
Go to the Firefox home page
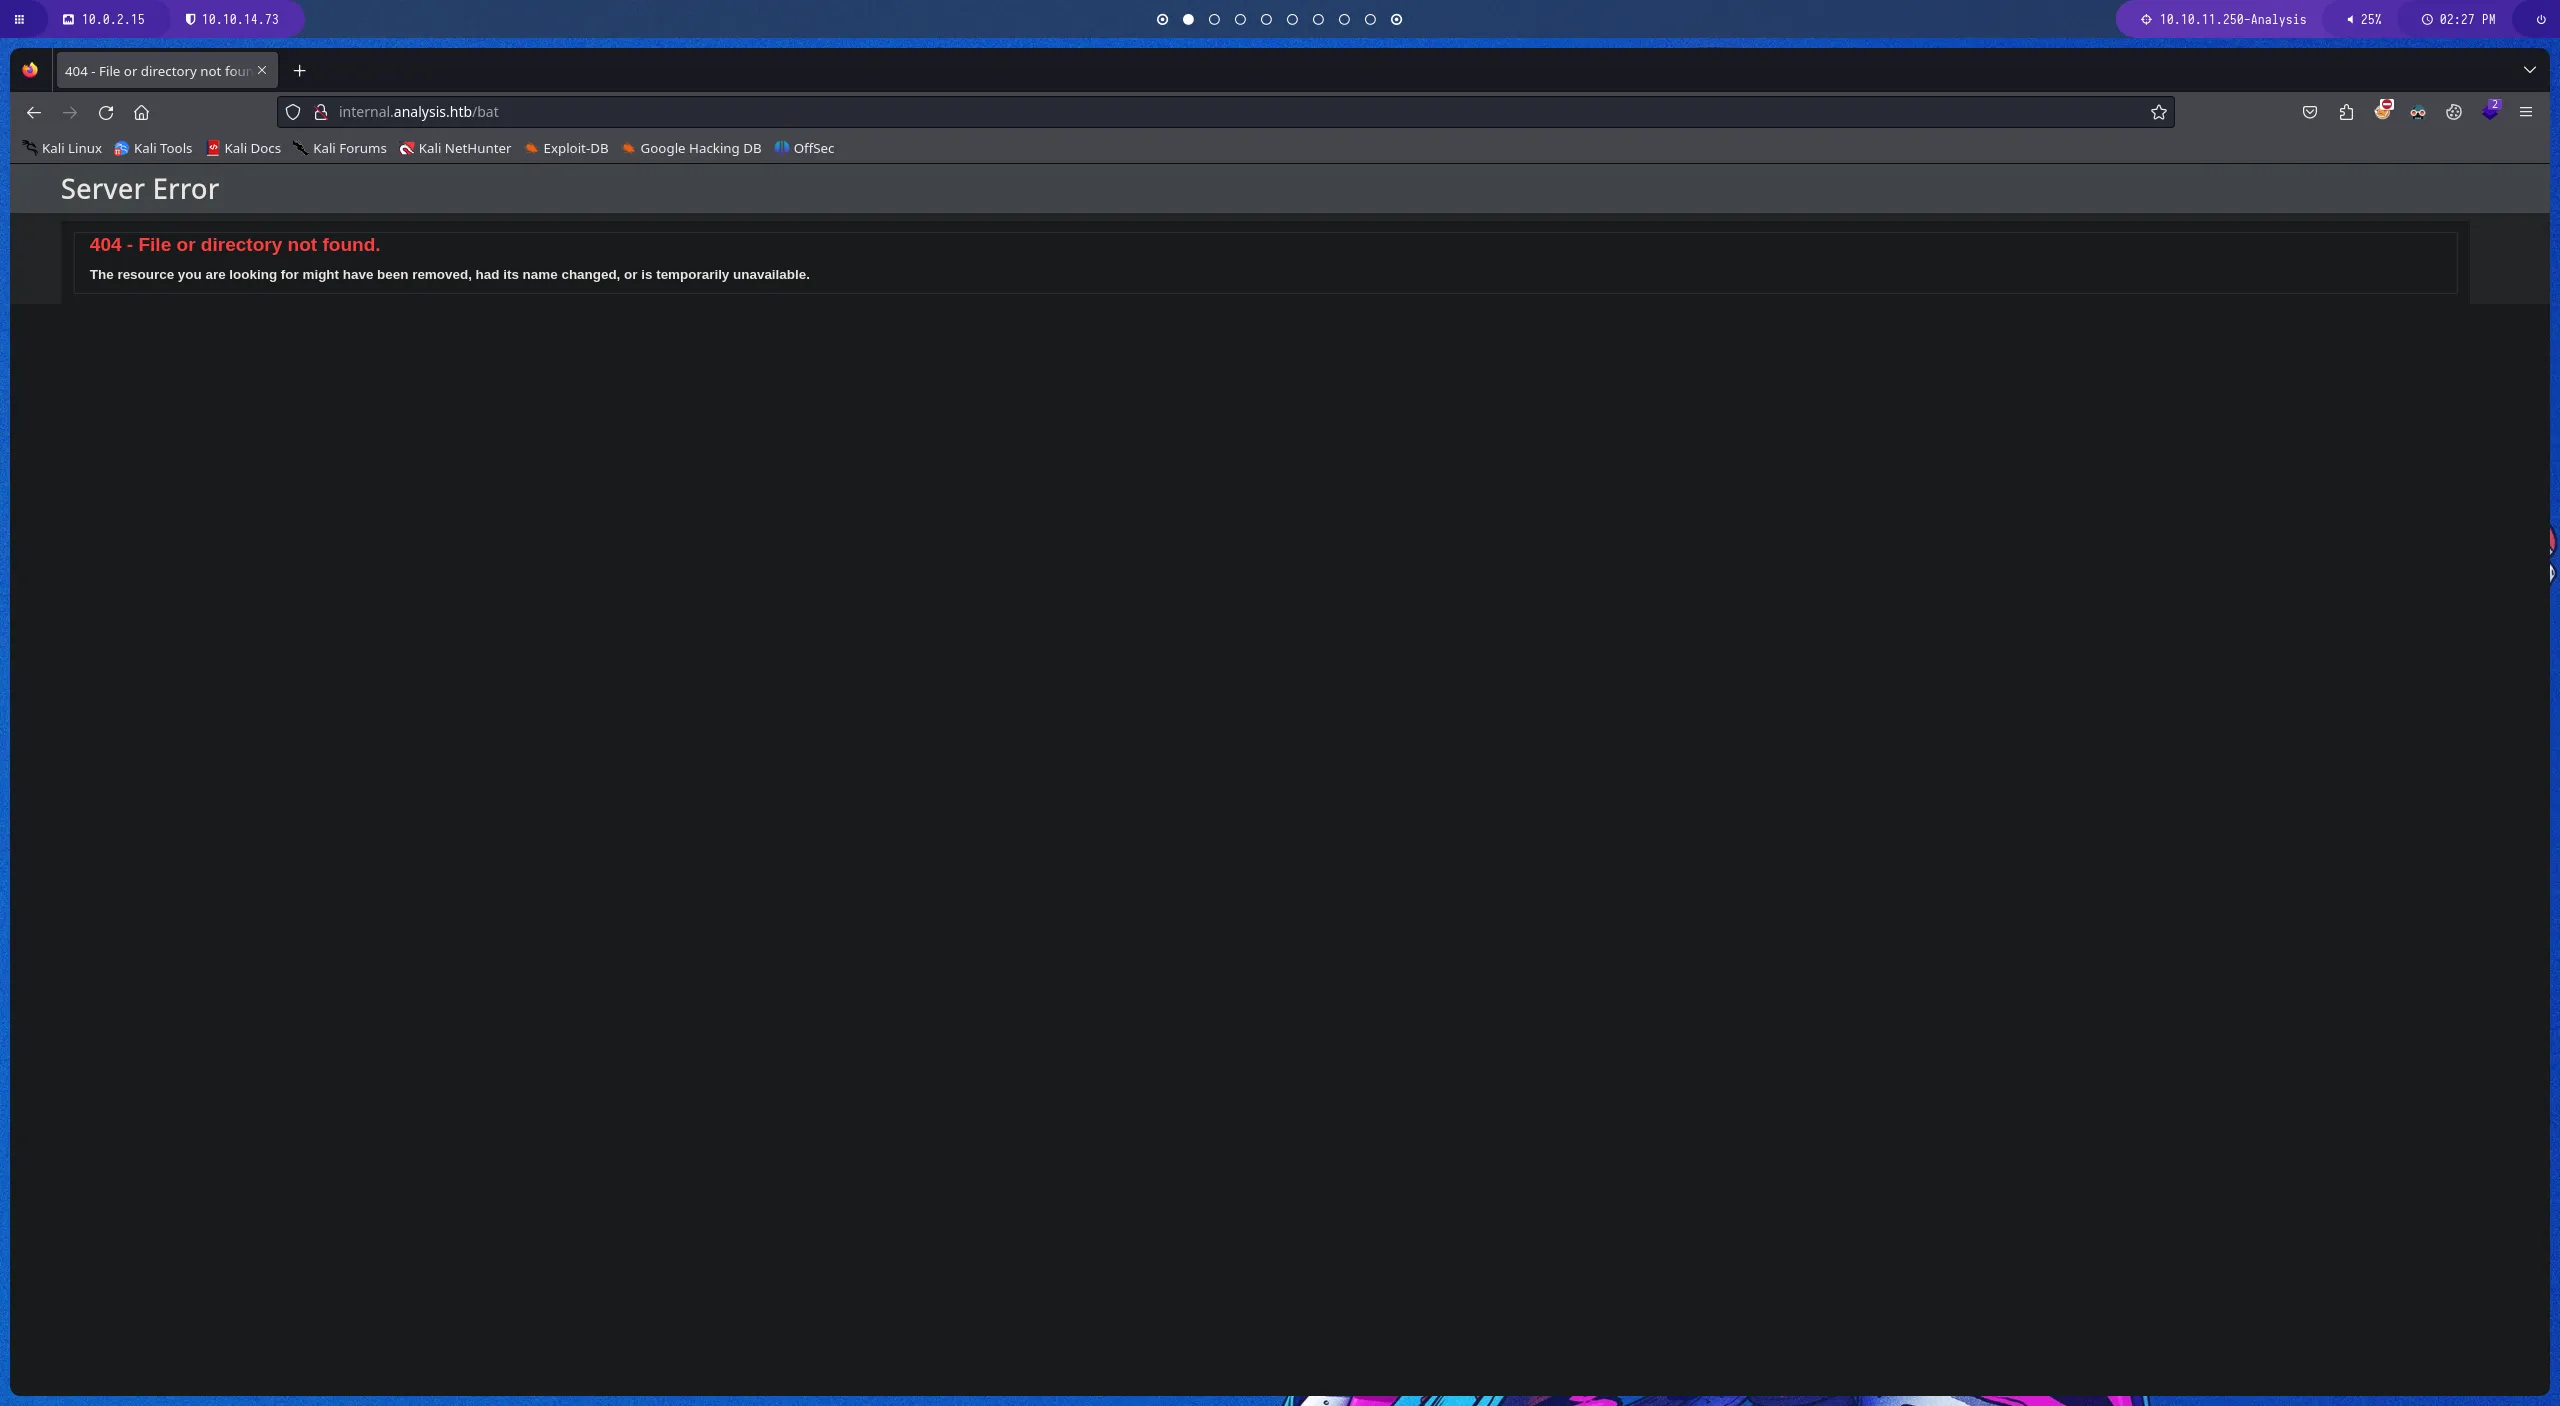click(141, 112)
